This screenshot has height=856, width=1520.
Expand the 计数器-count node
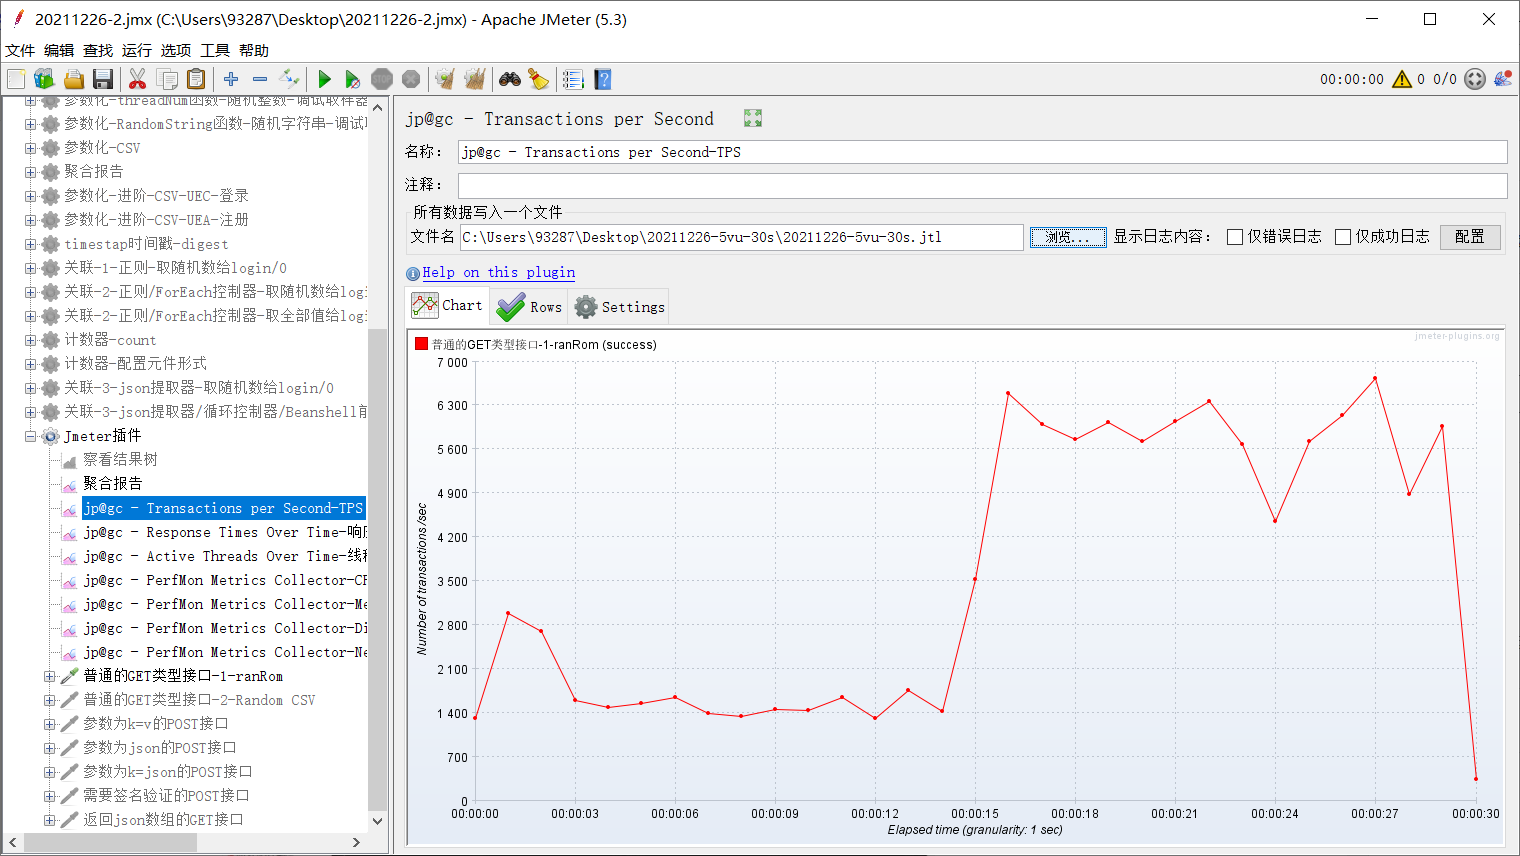click(x=30, y=340)
